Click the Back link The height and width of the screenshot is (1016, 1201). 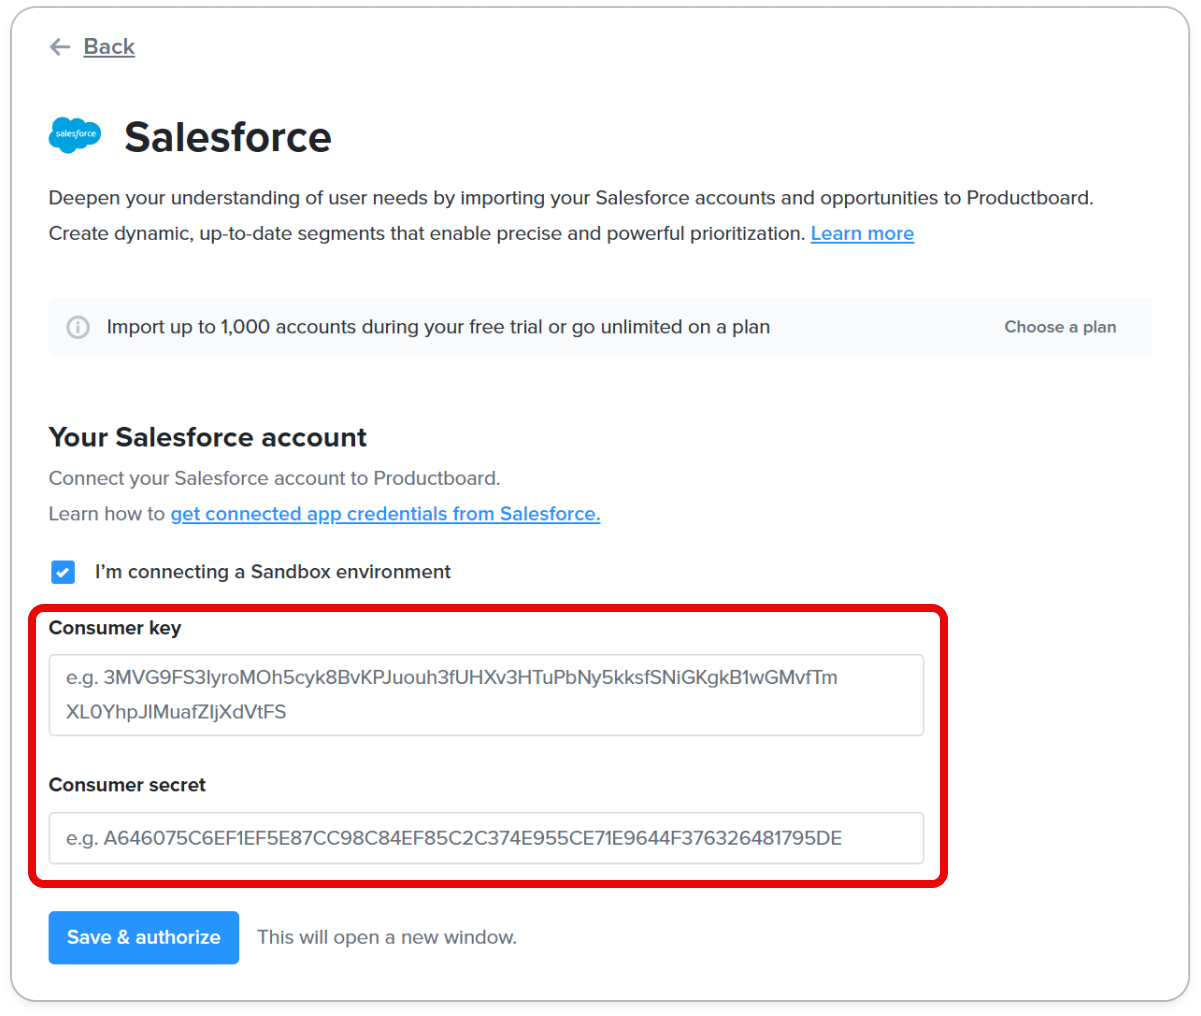(109, 47)
